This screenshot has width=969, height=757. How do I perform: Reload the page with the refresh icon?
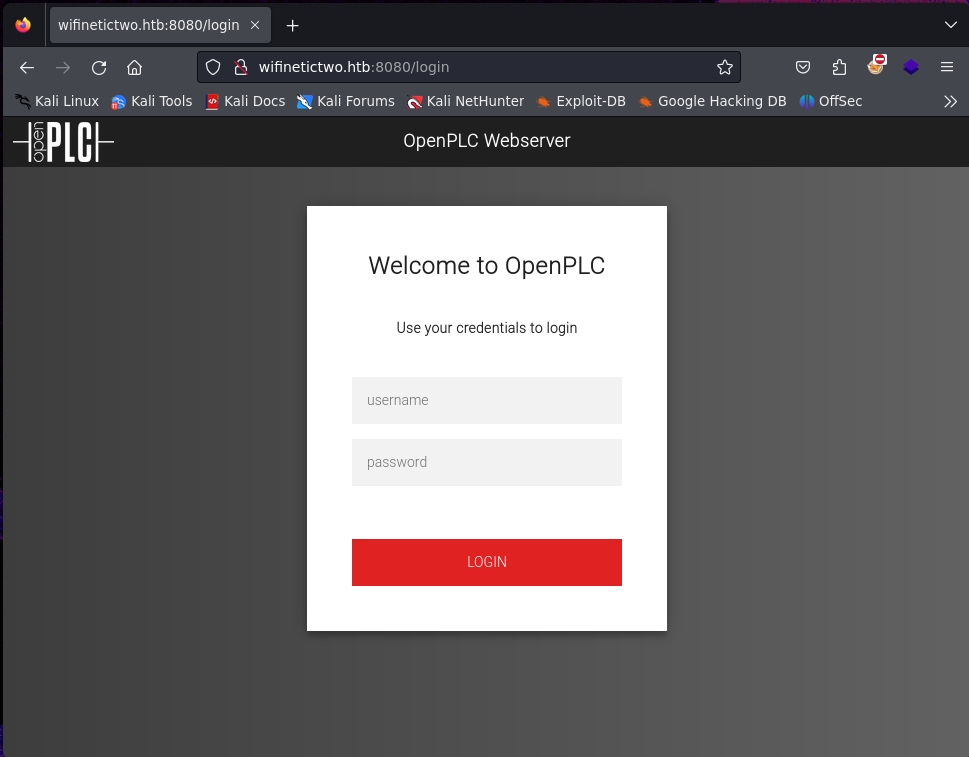pos(99,68)
